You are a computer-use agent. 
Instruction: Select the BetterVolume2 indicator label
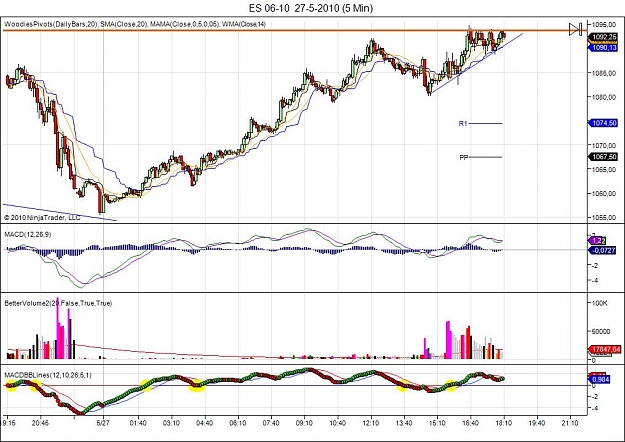(58, 303)
